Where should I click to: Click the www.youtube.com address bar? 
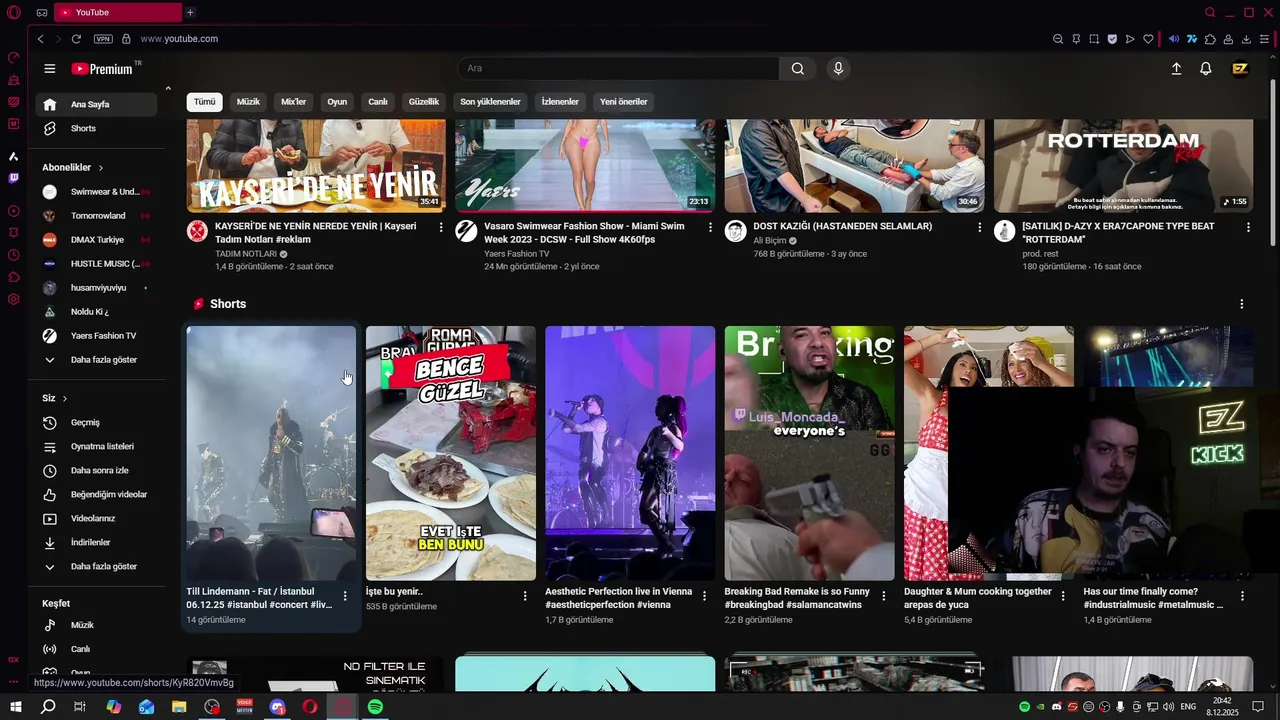tap(179, 39)
